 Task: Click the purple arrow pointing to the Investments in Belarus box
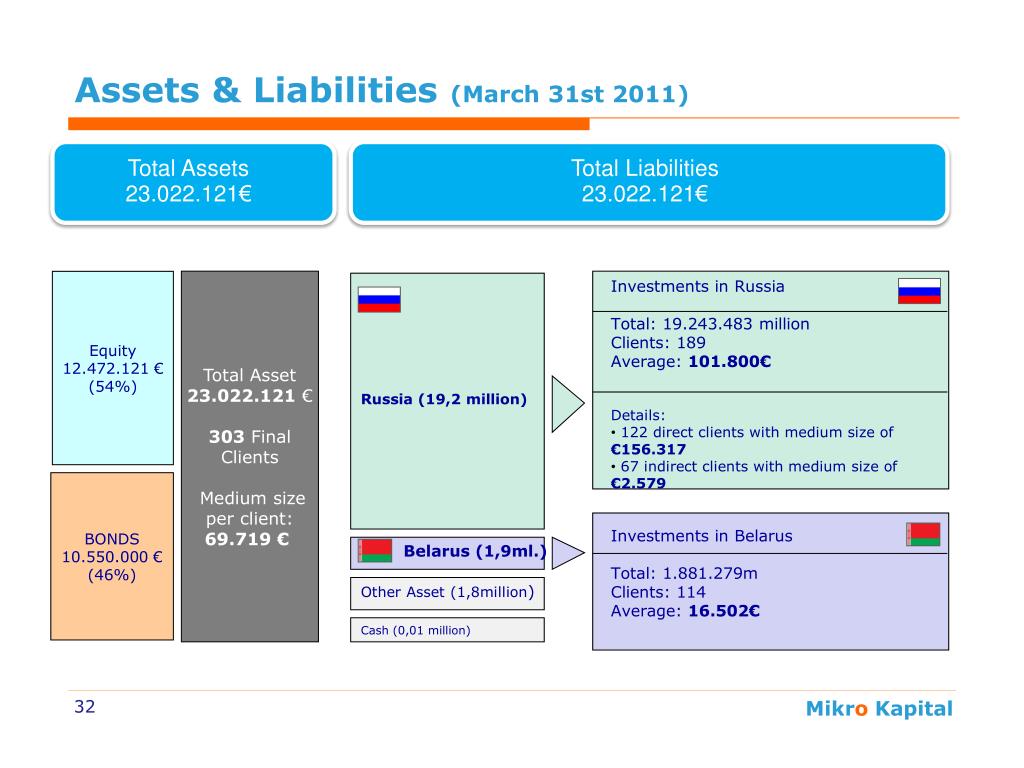coord(568,553)
